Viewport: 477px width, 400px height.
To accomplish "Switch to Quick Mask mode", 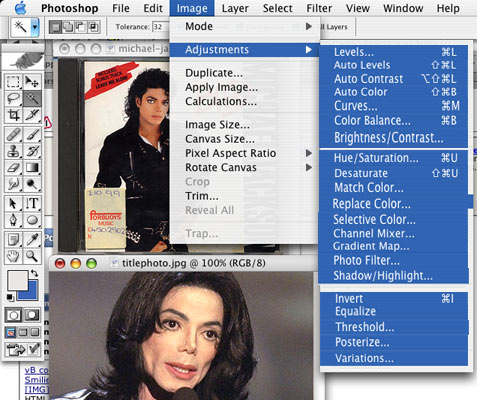I will 32,315.
